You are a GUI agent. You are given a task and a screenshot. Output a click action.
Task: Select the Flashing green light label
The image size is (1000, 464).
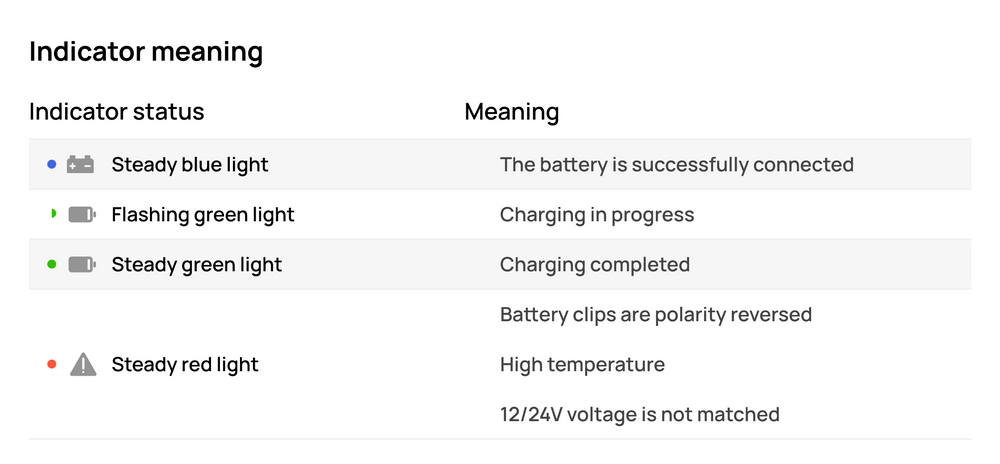(x=203, y=215)
